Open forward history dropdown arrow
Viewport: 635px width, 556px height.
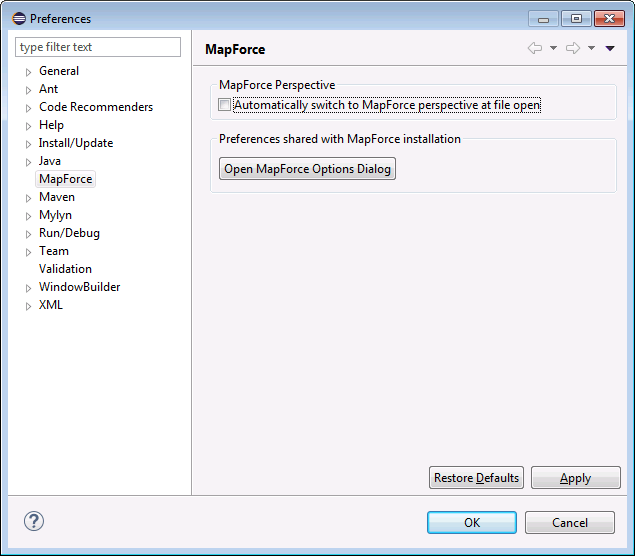point(591,48)
